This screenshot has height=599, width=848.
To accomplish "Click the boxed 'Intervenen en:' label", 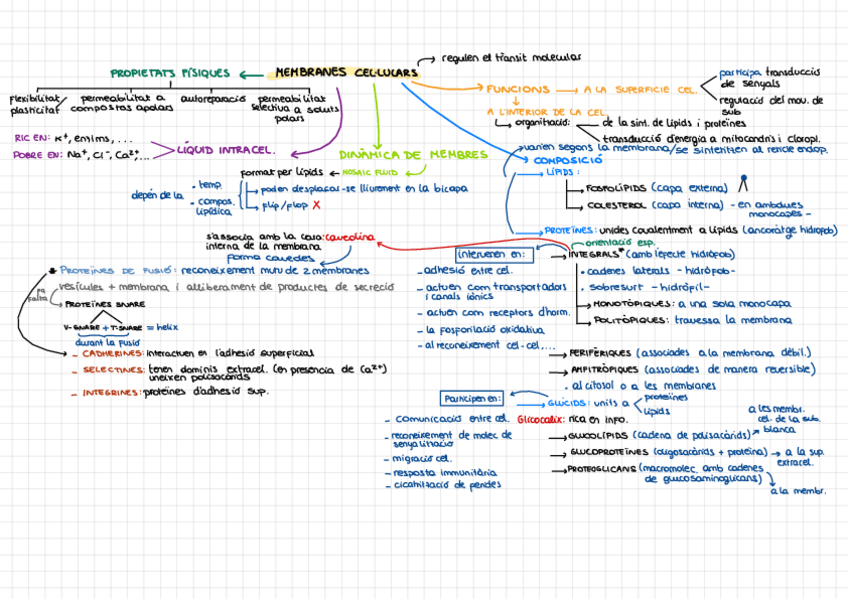I will [x=495, y=255].
